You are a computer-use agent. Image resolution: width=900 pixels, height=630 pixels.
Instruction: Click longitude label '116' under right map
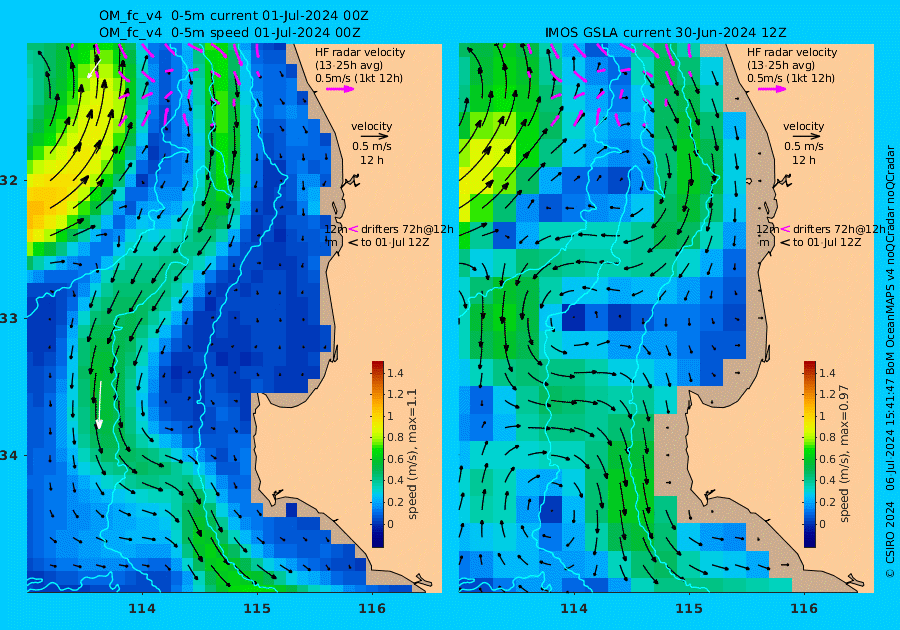tap(804, 609)
